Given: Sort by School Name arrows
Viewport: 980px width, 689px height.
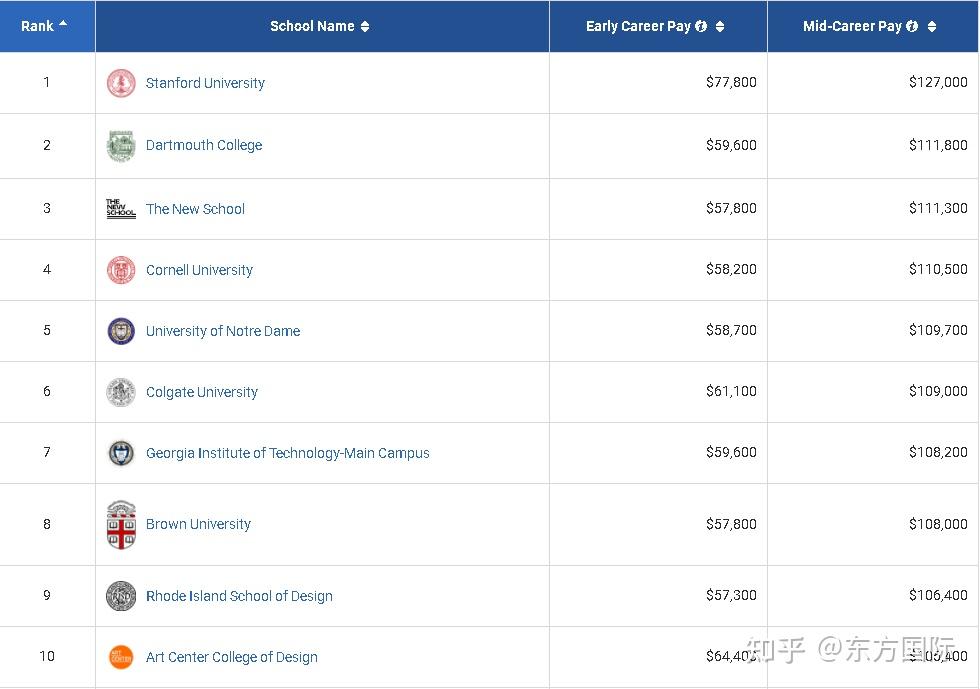Looking at the screenshot, I should [x=365, y=26].
